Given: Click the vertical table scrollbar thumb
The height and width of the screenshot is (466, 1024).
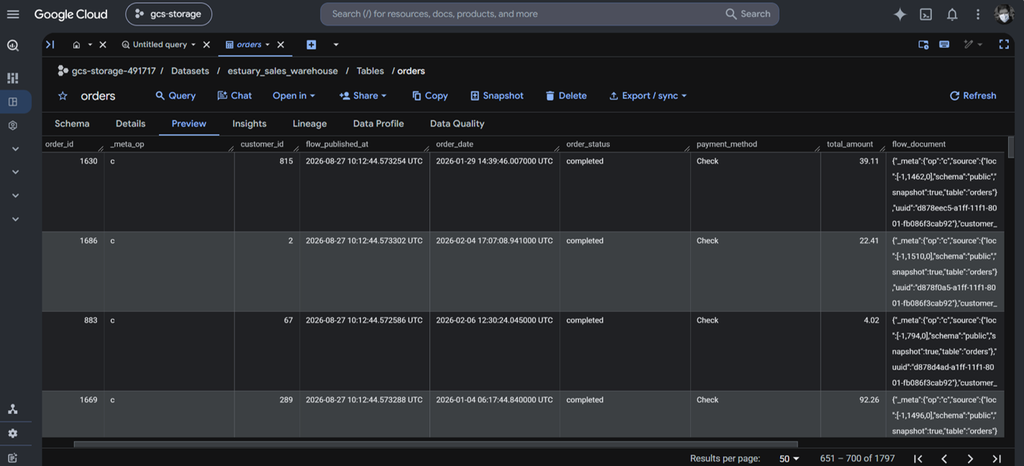Looking at the screenshot, I should point(1012,147).
